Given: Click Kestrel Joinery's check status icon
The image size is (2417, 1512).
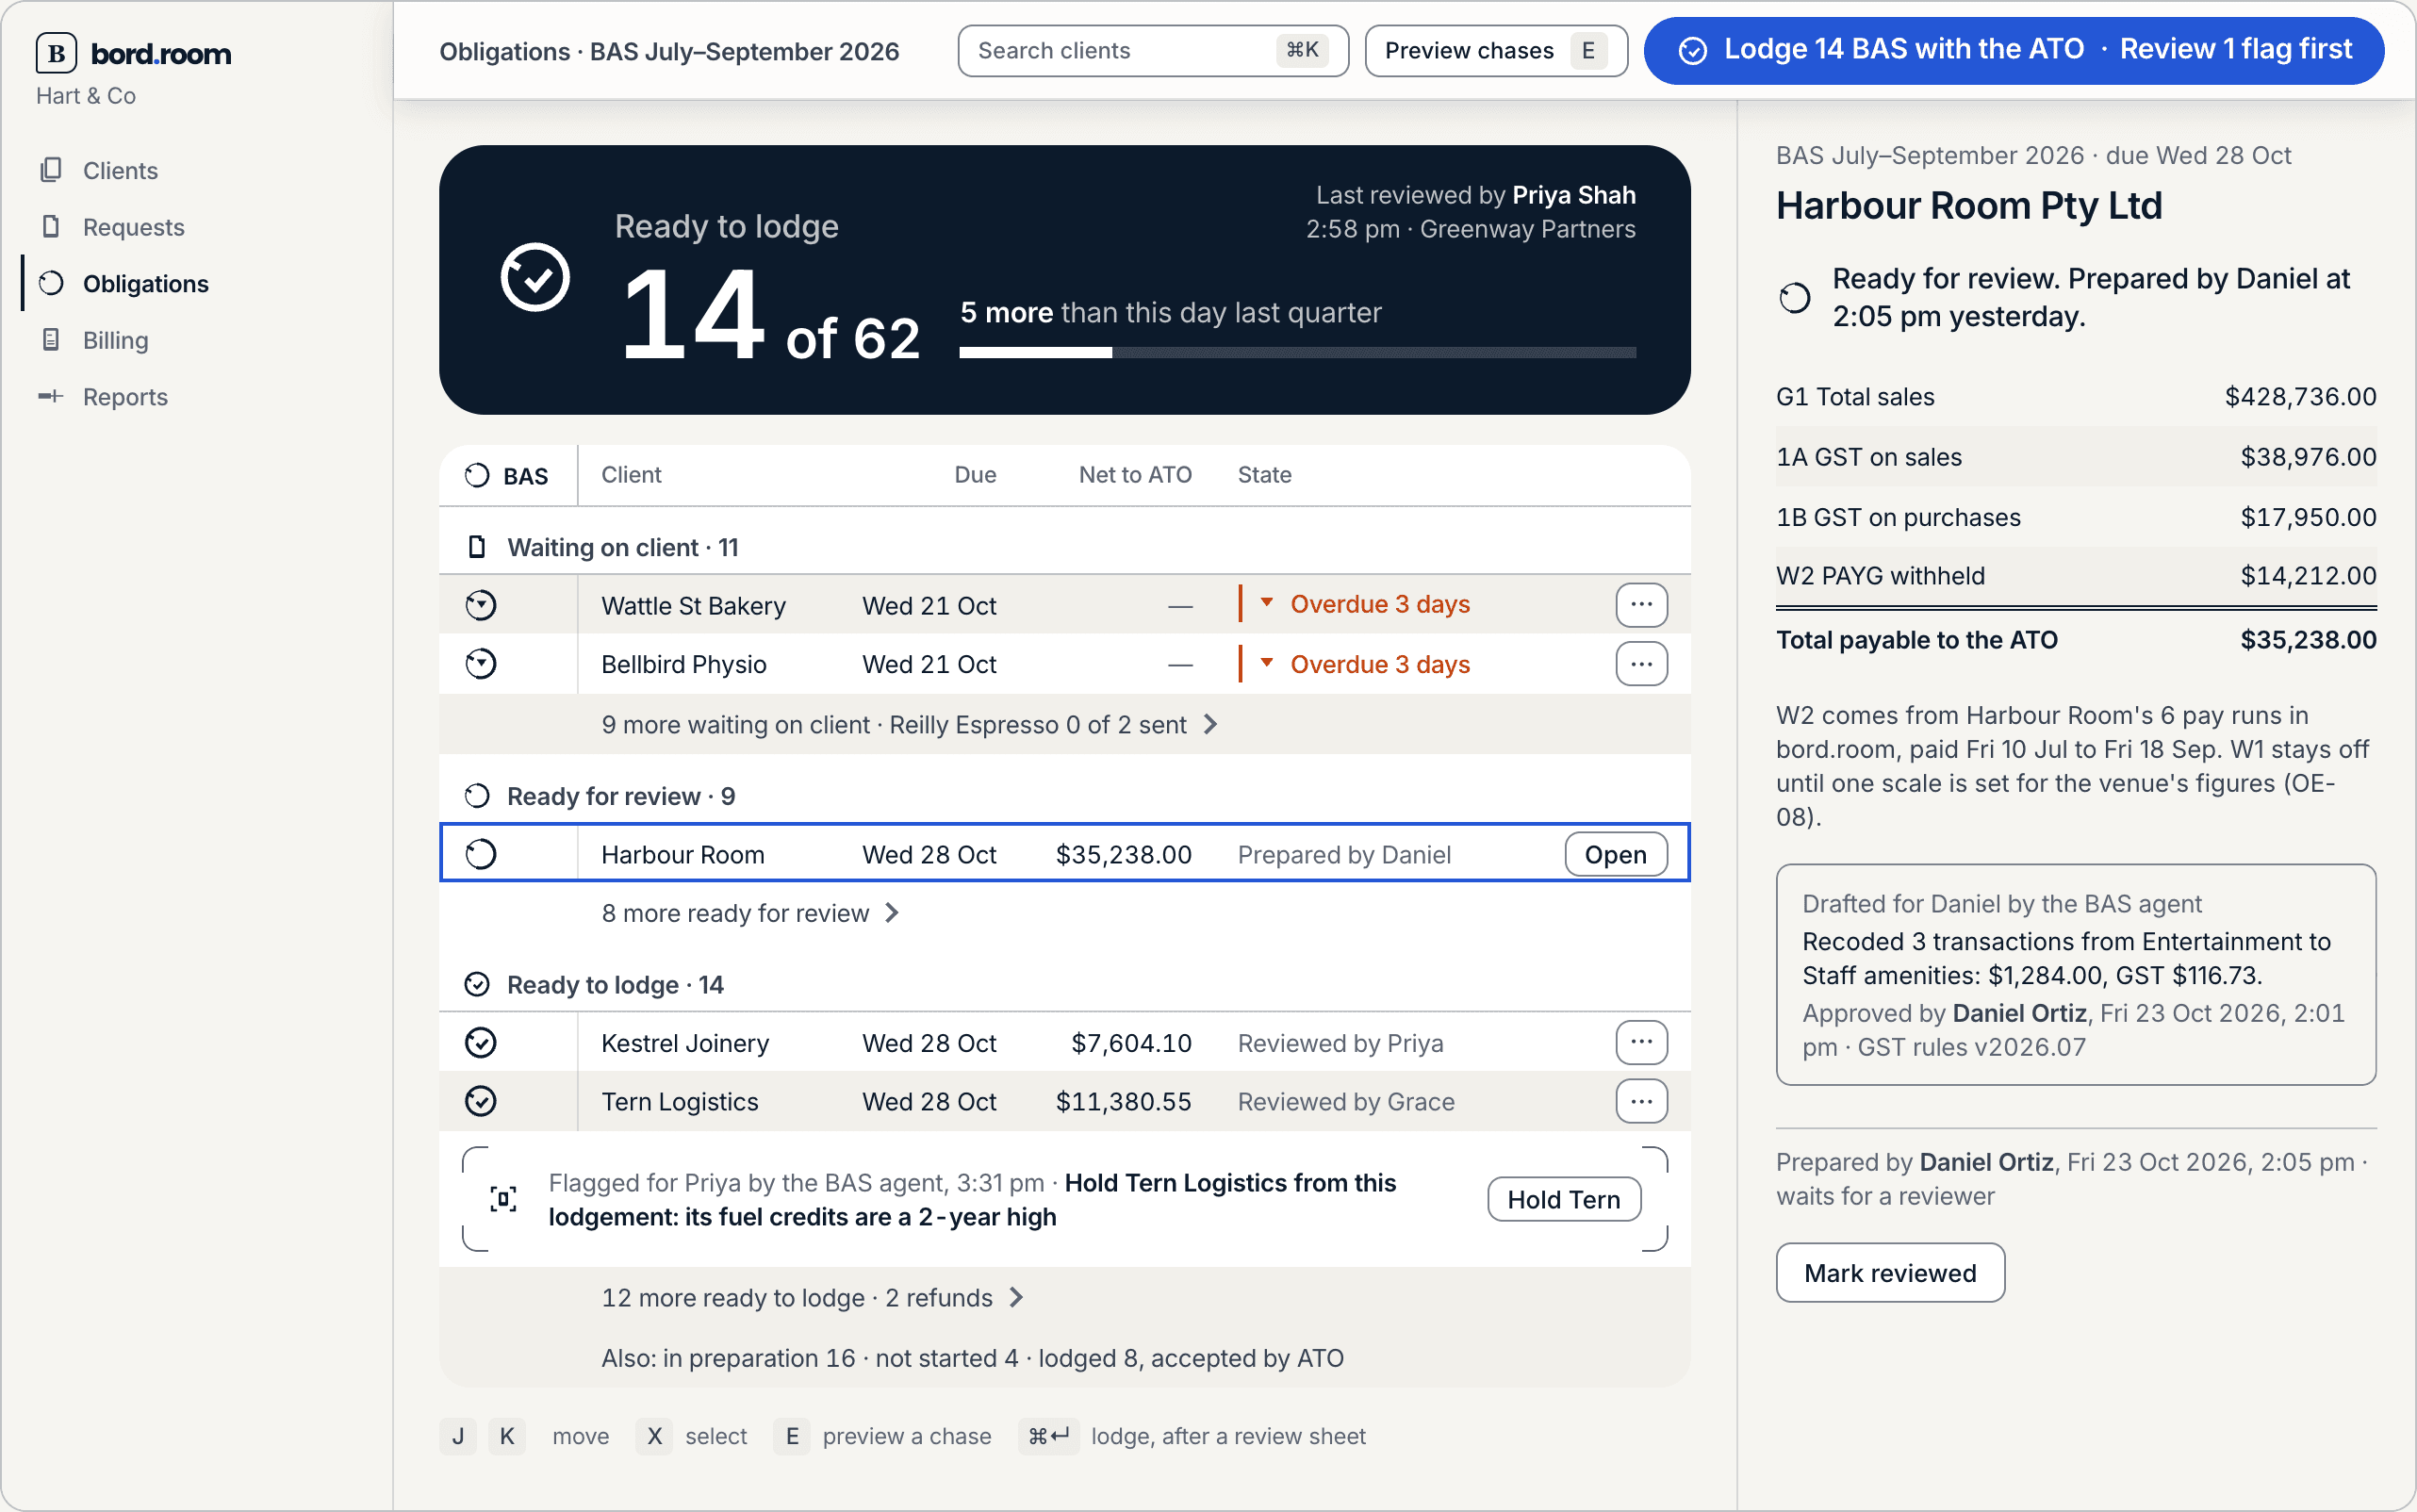Looking at the screenshot, I should [481, 1043].
